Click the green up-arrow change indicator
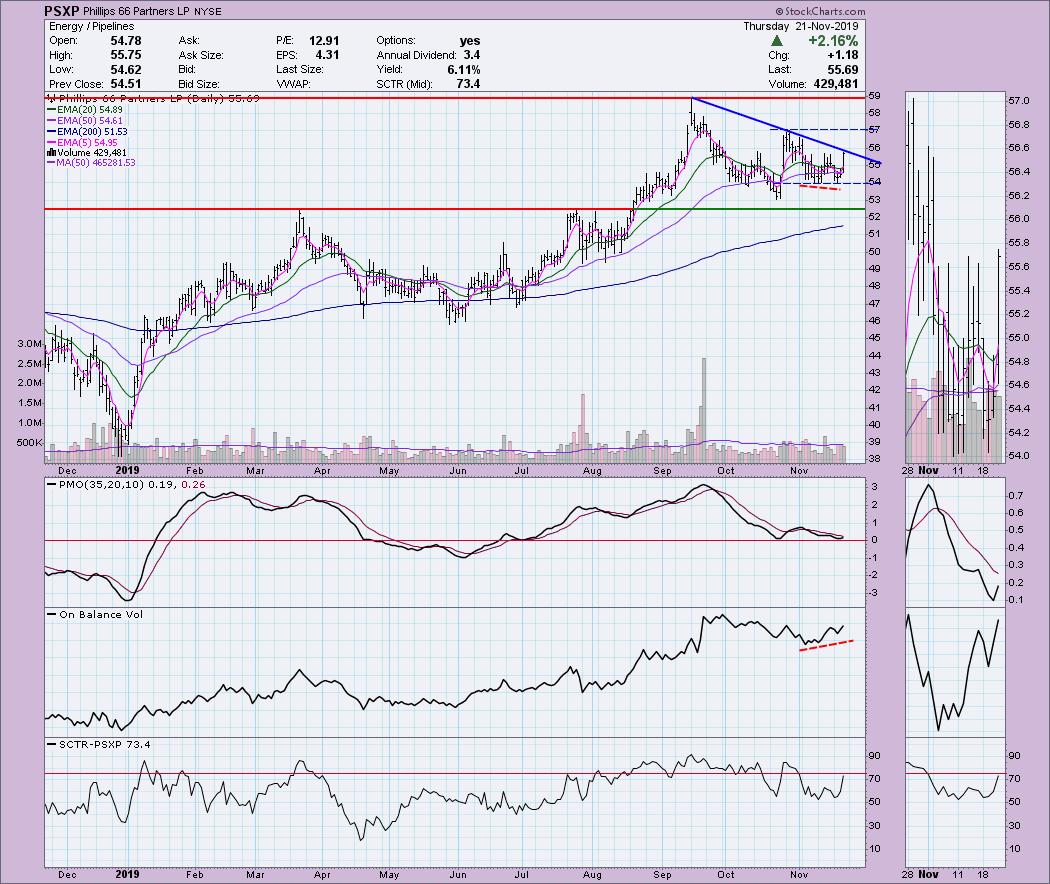Image resolution: width=1050 pixels, height=884 pixels. click(x=777, y=41)
